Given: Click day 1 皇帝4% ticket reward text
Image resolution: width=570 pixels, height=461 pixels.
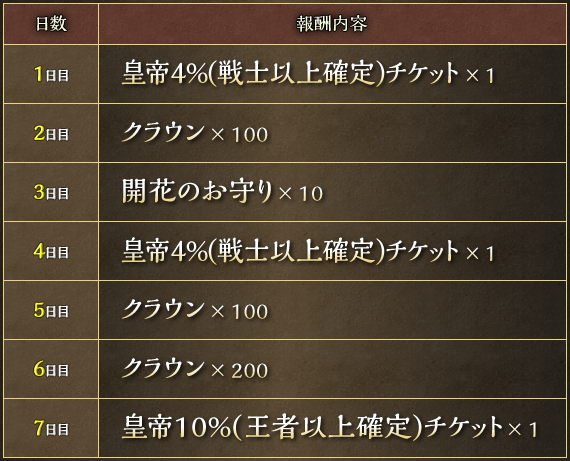Looking at the screenshot, I should (x=308, y=74).
